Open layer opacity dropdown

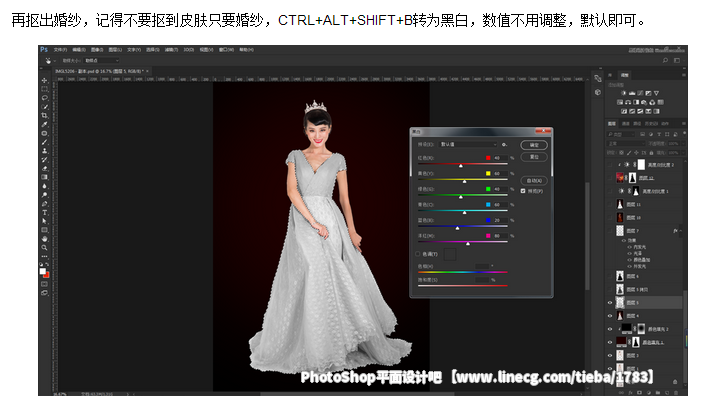pos(684,143)
